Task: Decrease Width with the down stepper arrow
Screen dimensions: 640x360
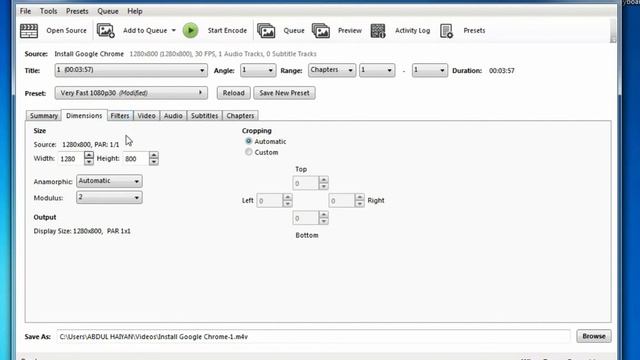Action: pos(89,162)
